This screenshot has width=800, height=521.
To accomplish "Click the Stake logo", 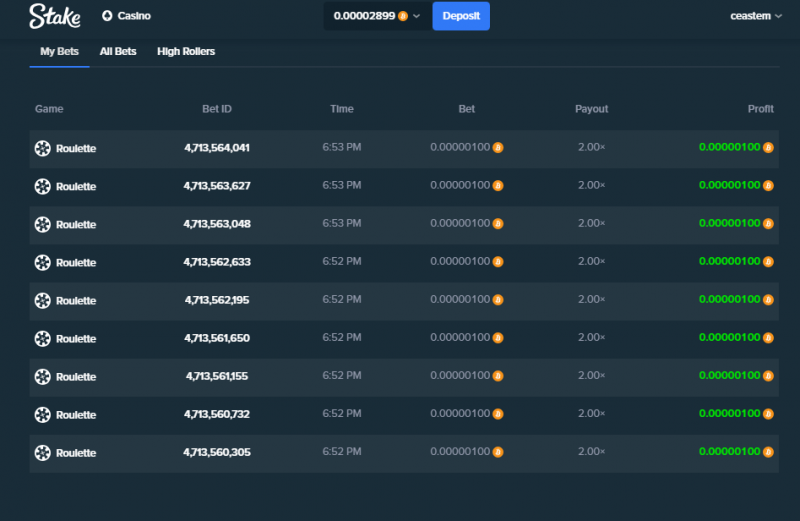I will [55, 16].
